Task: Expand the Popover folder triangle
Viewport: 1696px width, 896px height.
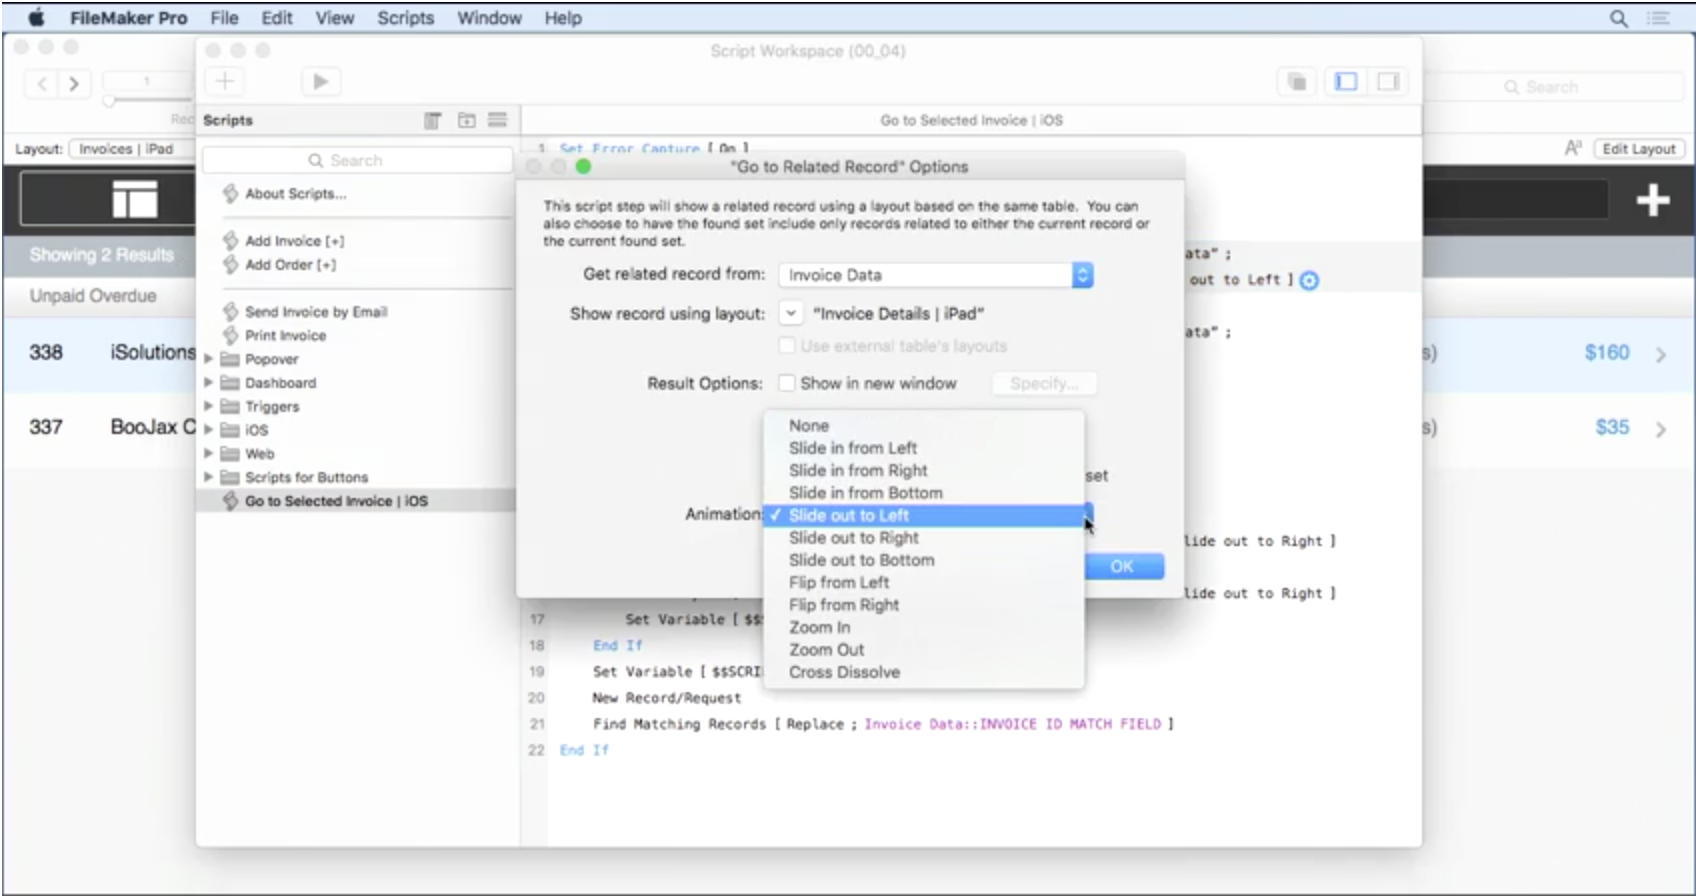Action: [209, 359]
